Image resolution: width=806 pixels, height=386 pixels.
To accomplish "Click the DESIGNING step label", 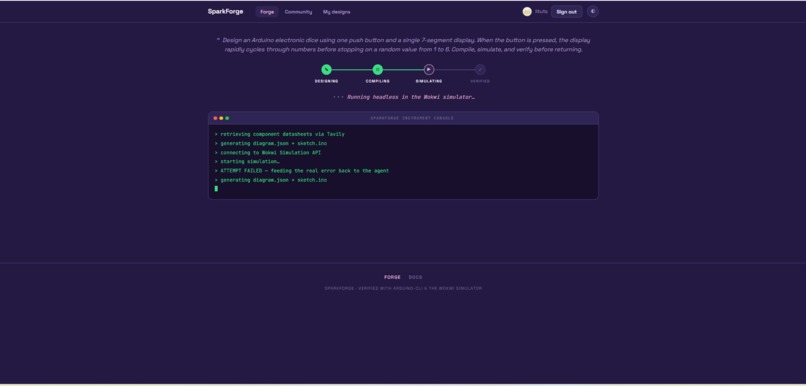I will pyautogui.click(x=326, y=81).
